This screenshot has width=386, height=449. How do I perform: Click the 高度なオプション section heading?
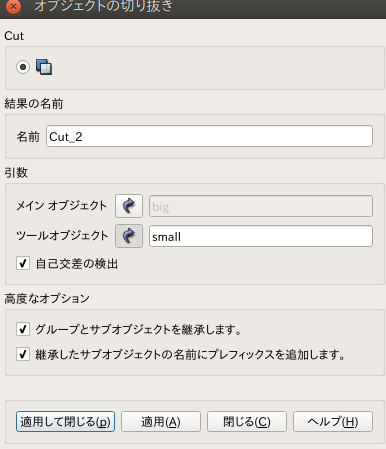47,298
